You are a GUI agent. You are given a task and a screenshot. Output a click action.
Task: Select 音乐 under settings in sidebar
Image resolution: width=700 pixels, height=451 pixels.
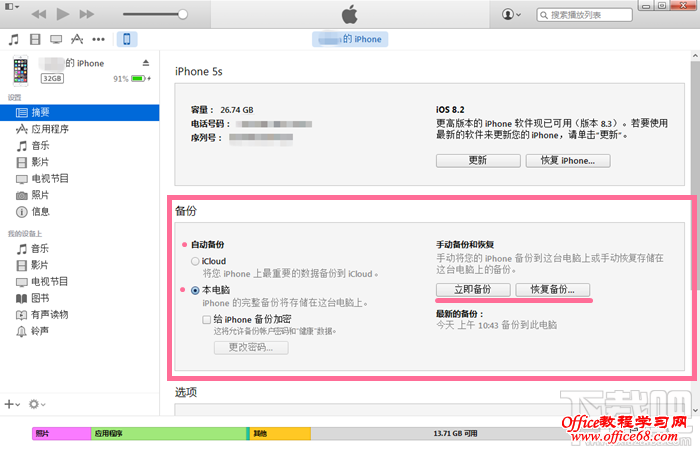point(79,146)
